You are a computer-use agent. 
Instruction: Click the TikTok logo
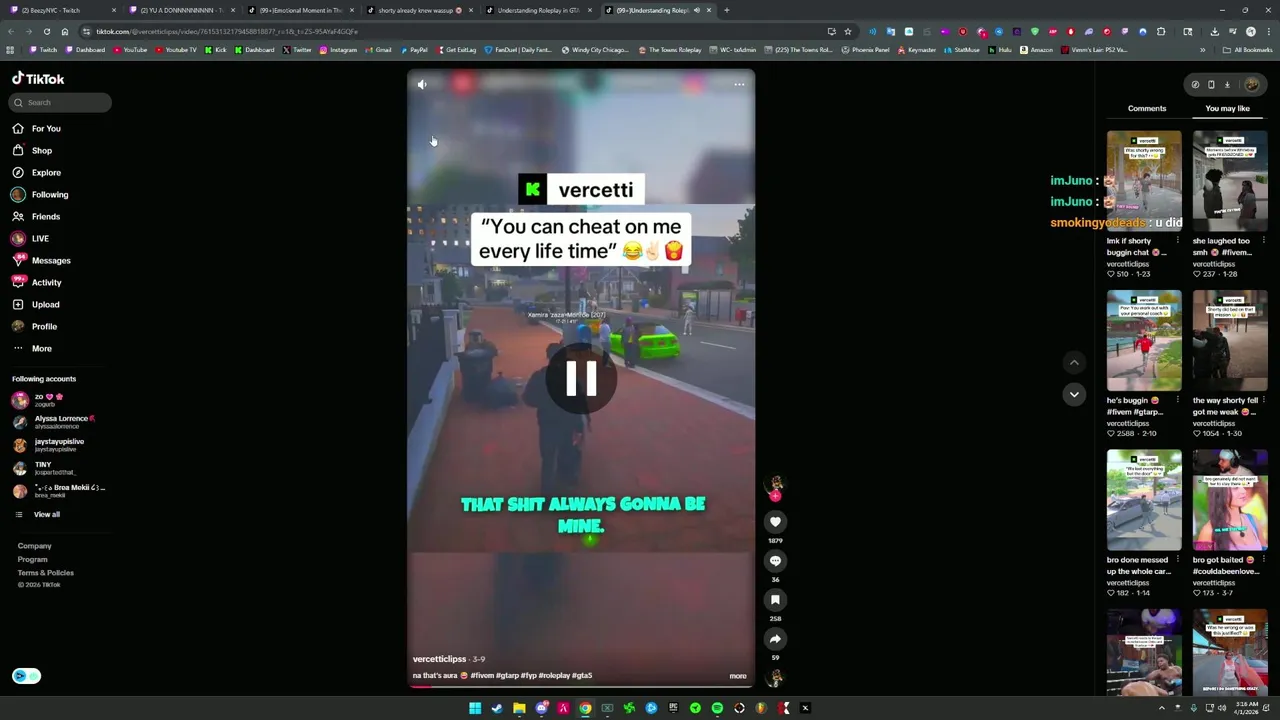38,78
